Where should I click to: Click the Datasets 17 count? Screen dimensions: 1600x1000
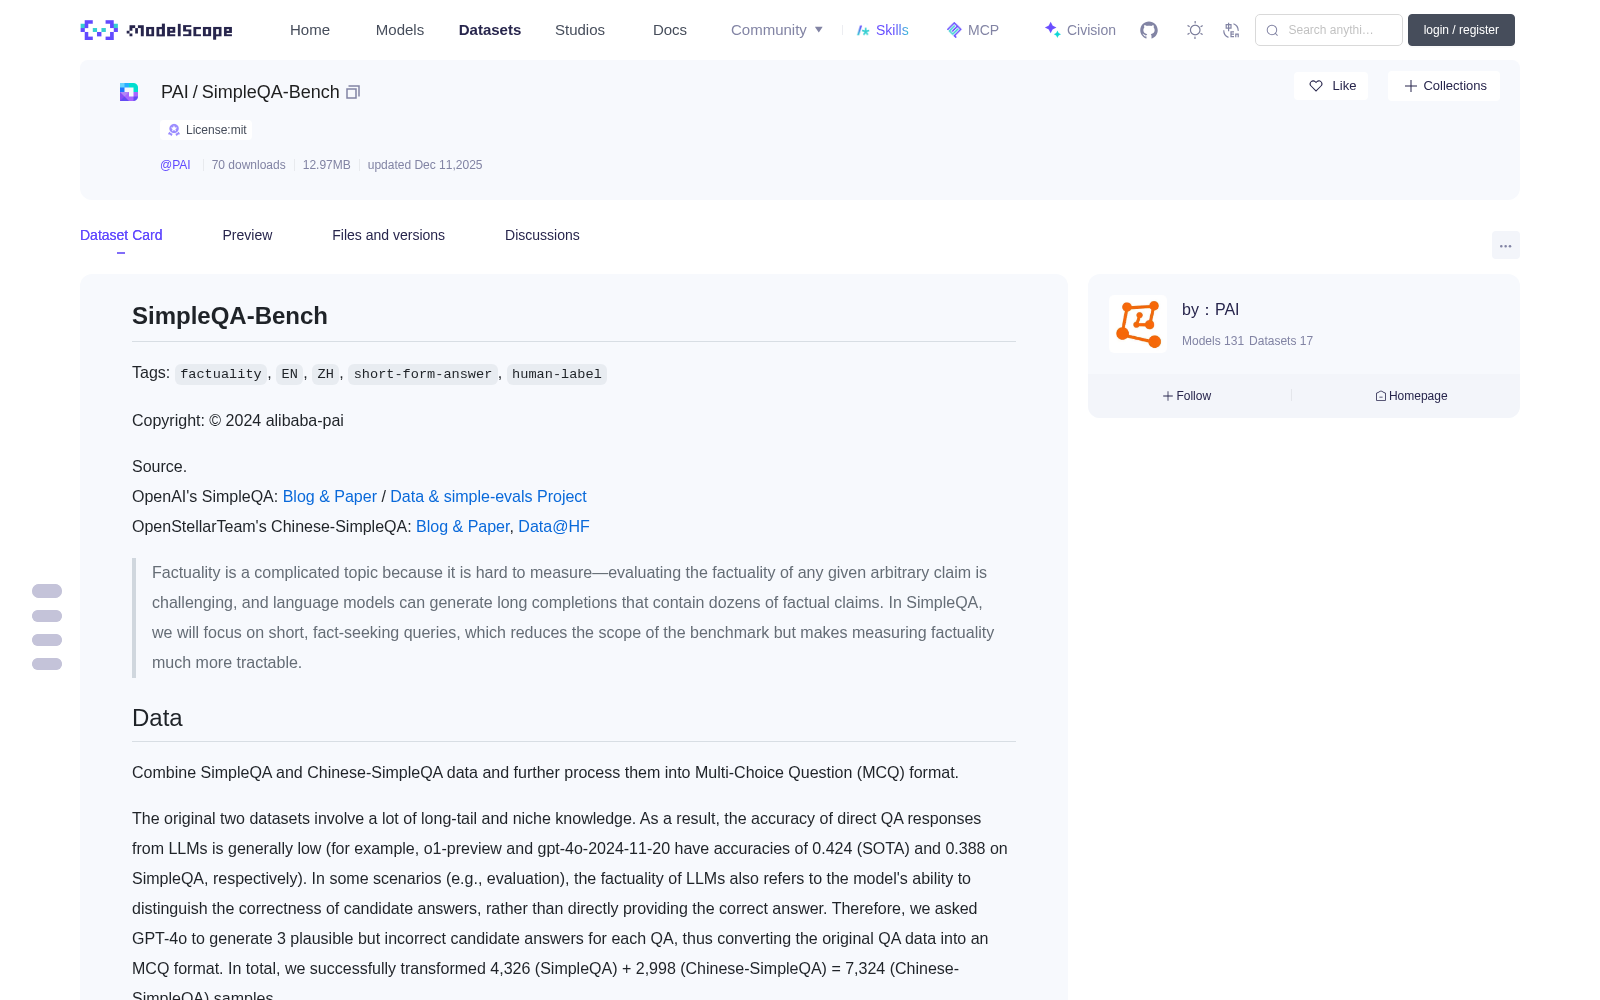pos(1281,341)
